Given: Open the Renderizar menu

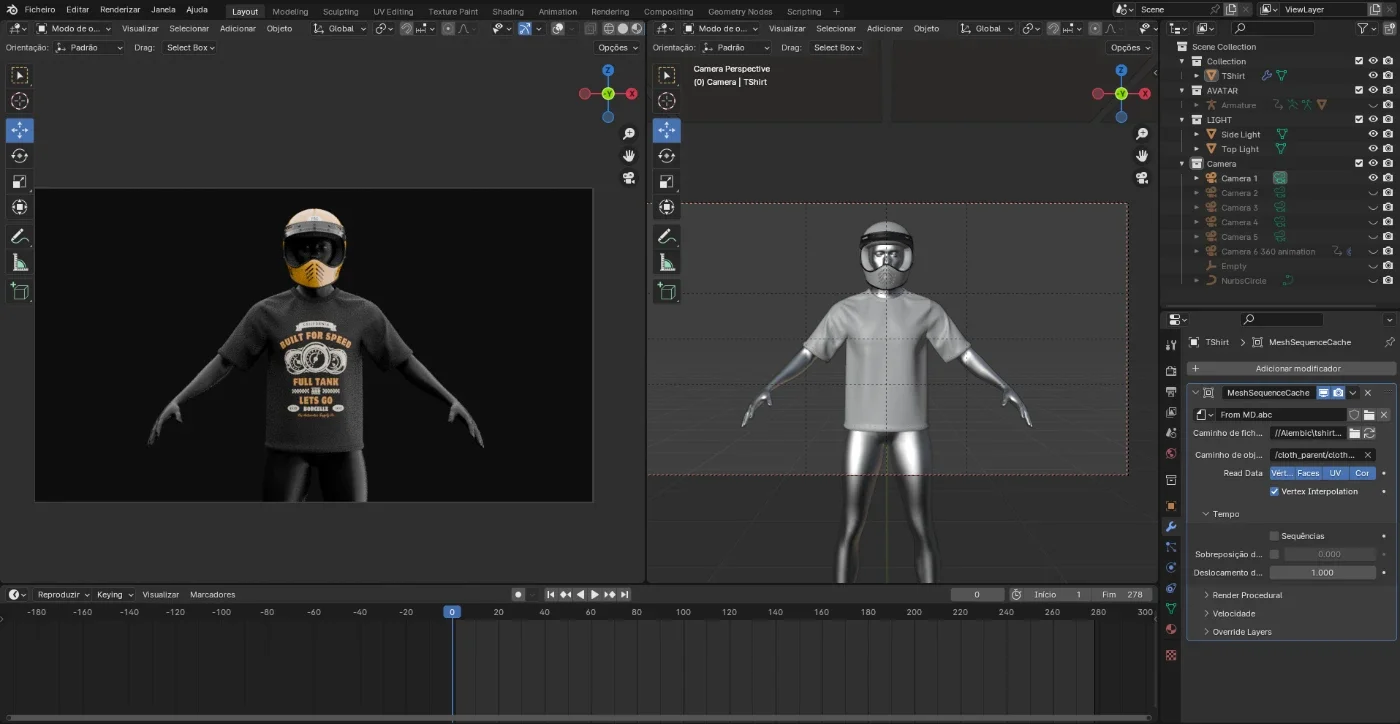Looking at the screenshot, I should pos(120,9).
